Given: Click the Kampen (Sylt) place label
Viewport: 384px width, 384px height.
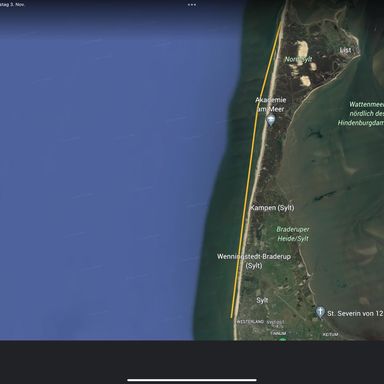Looking at the screenshot, I should (x=272, y=208).
